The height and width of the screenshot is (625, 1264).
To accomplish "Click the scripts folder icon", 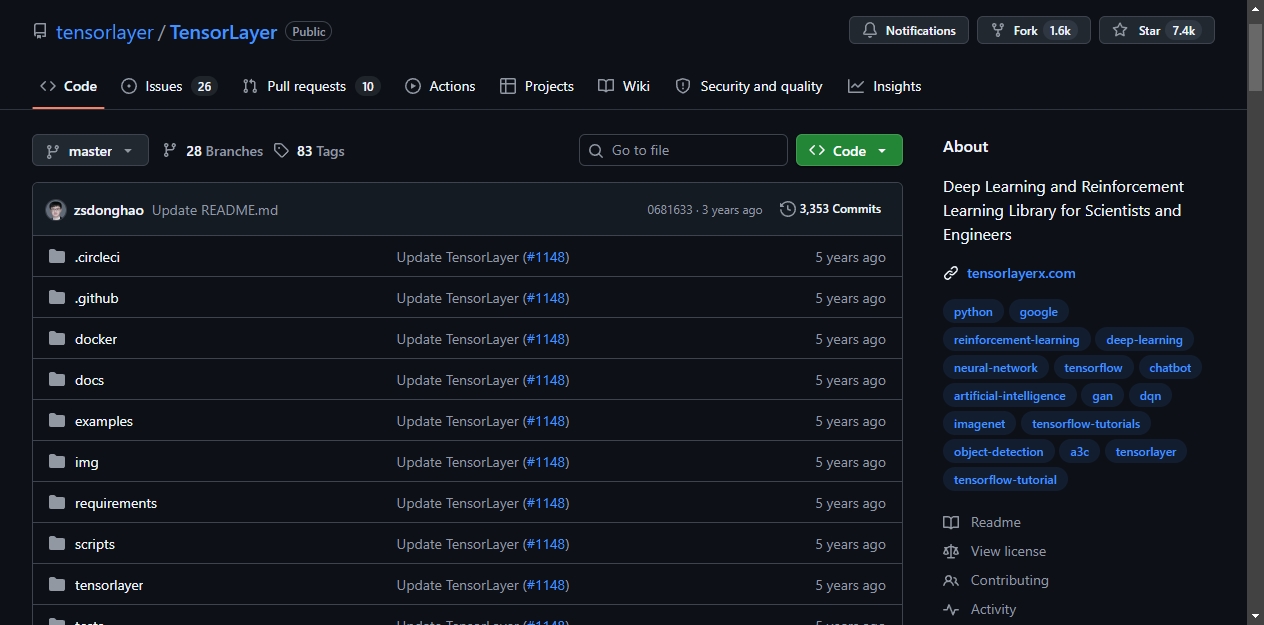I will 57,544.
